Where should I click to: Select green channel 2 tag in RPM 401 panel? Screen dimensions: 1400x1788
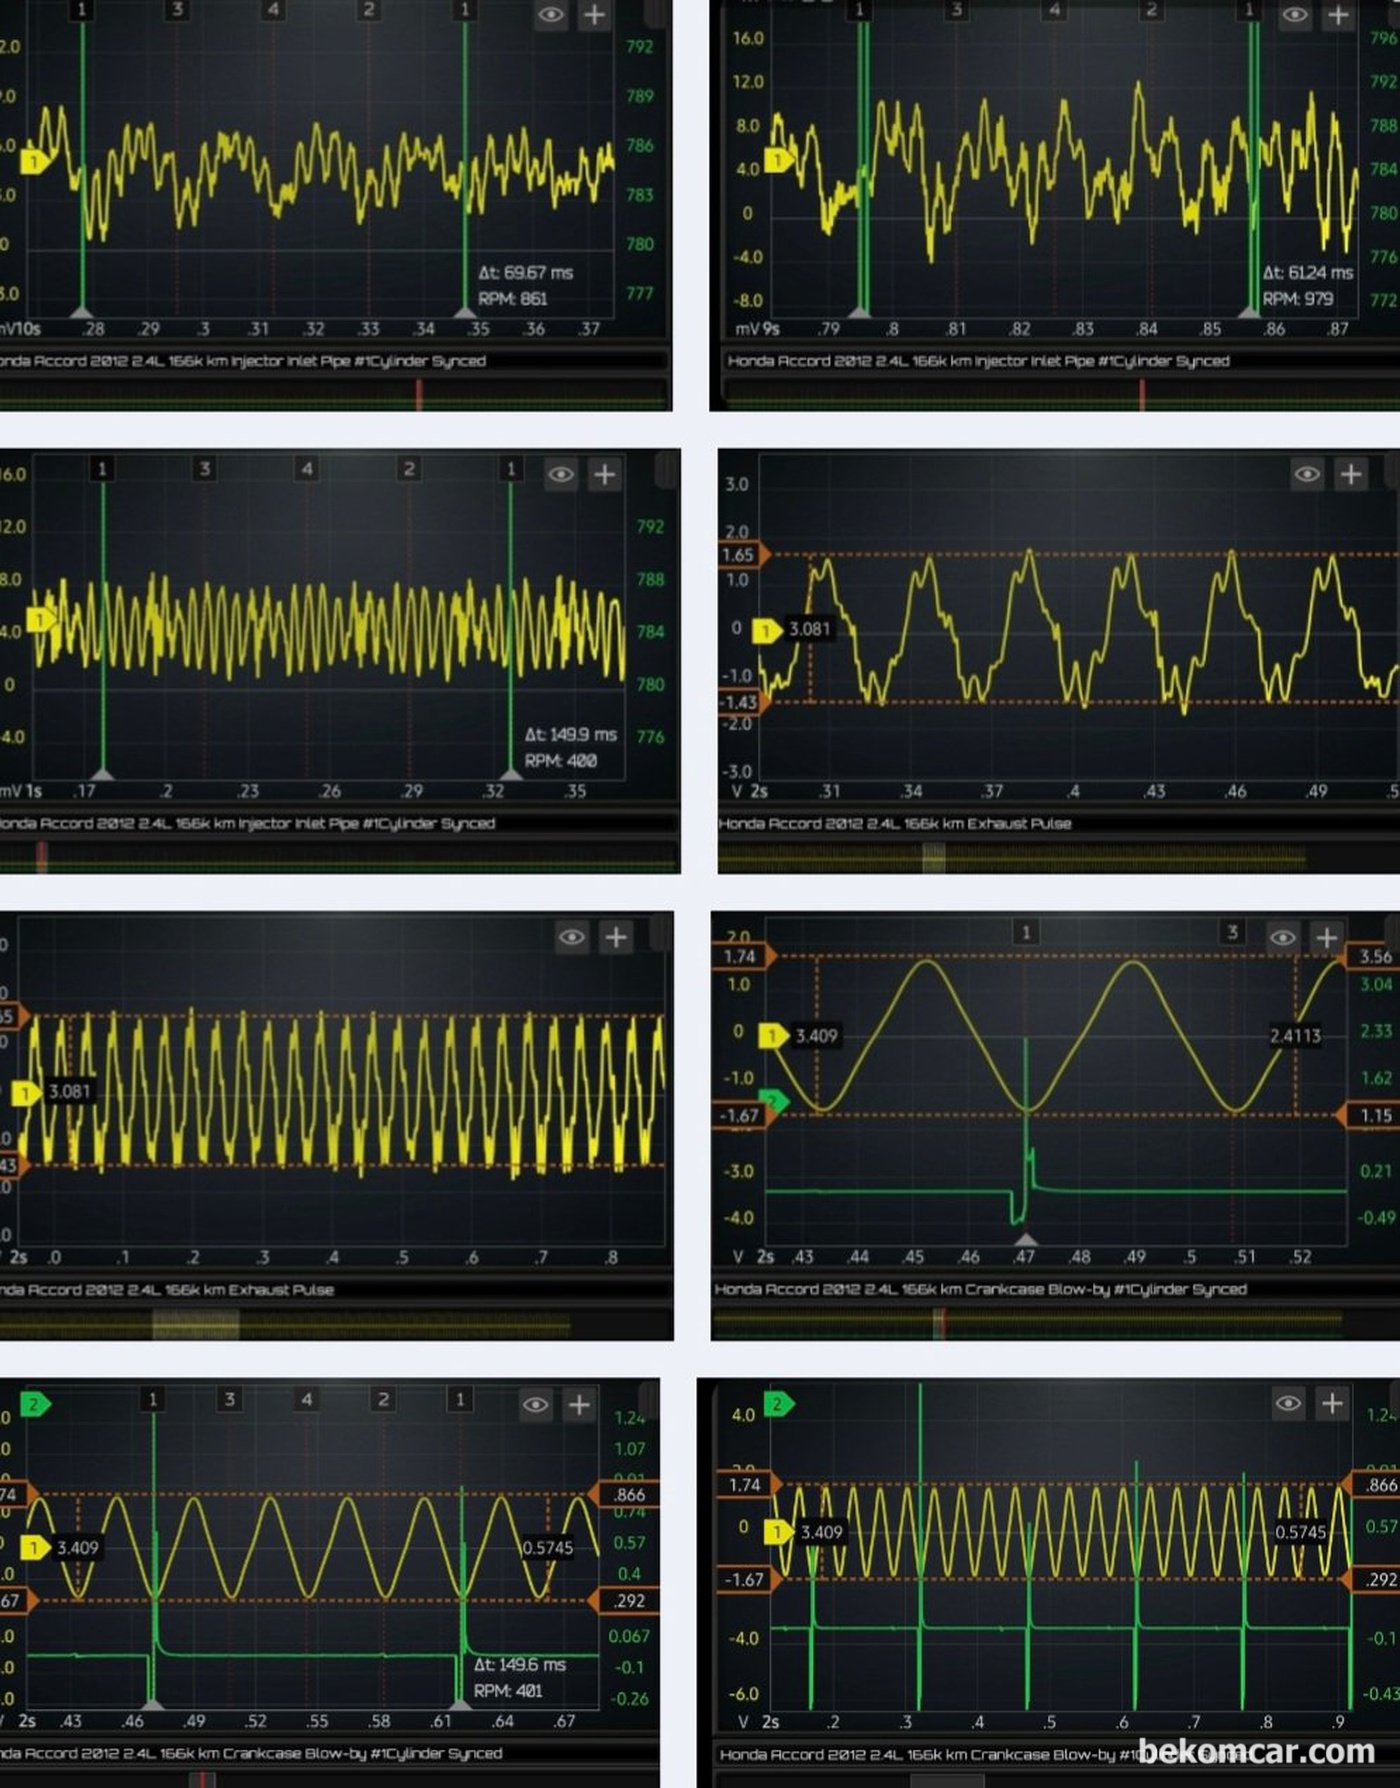coord(35,1404)
